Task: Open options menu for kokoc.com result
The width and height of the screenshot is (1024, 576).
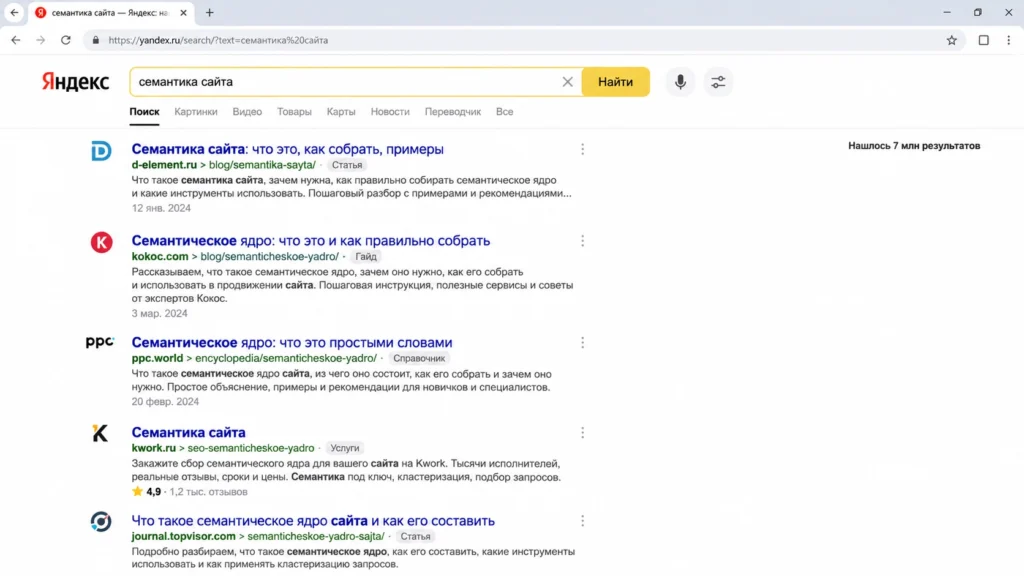Action: (582, 241)
